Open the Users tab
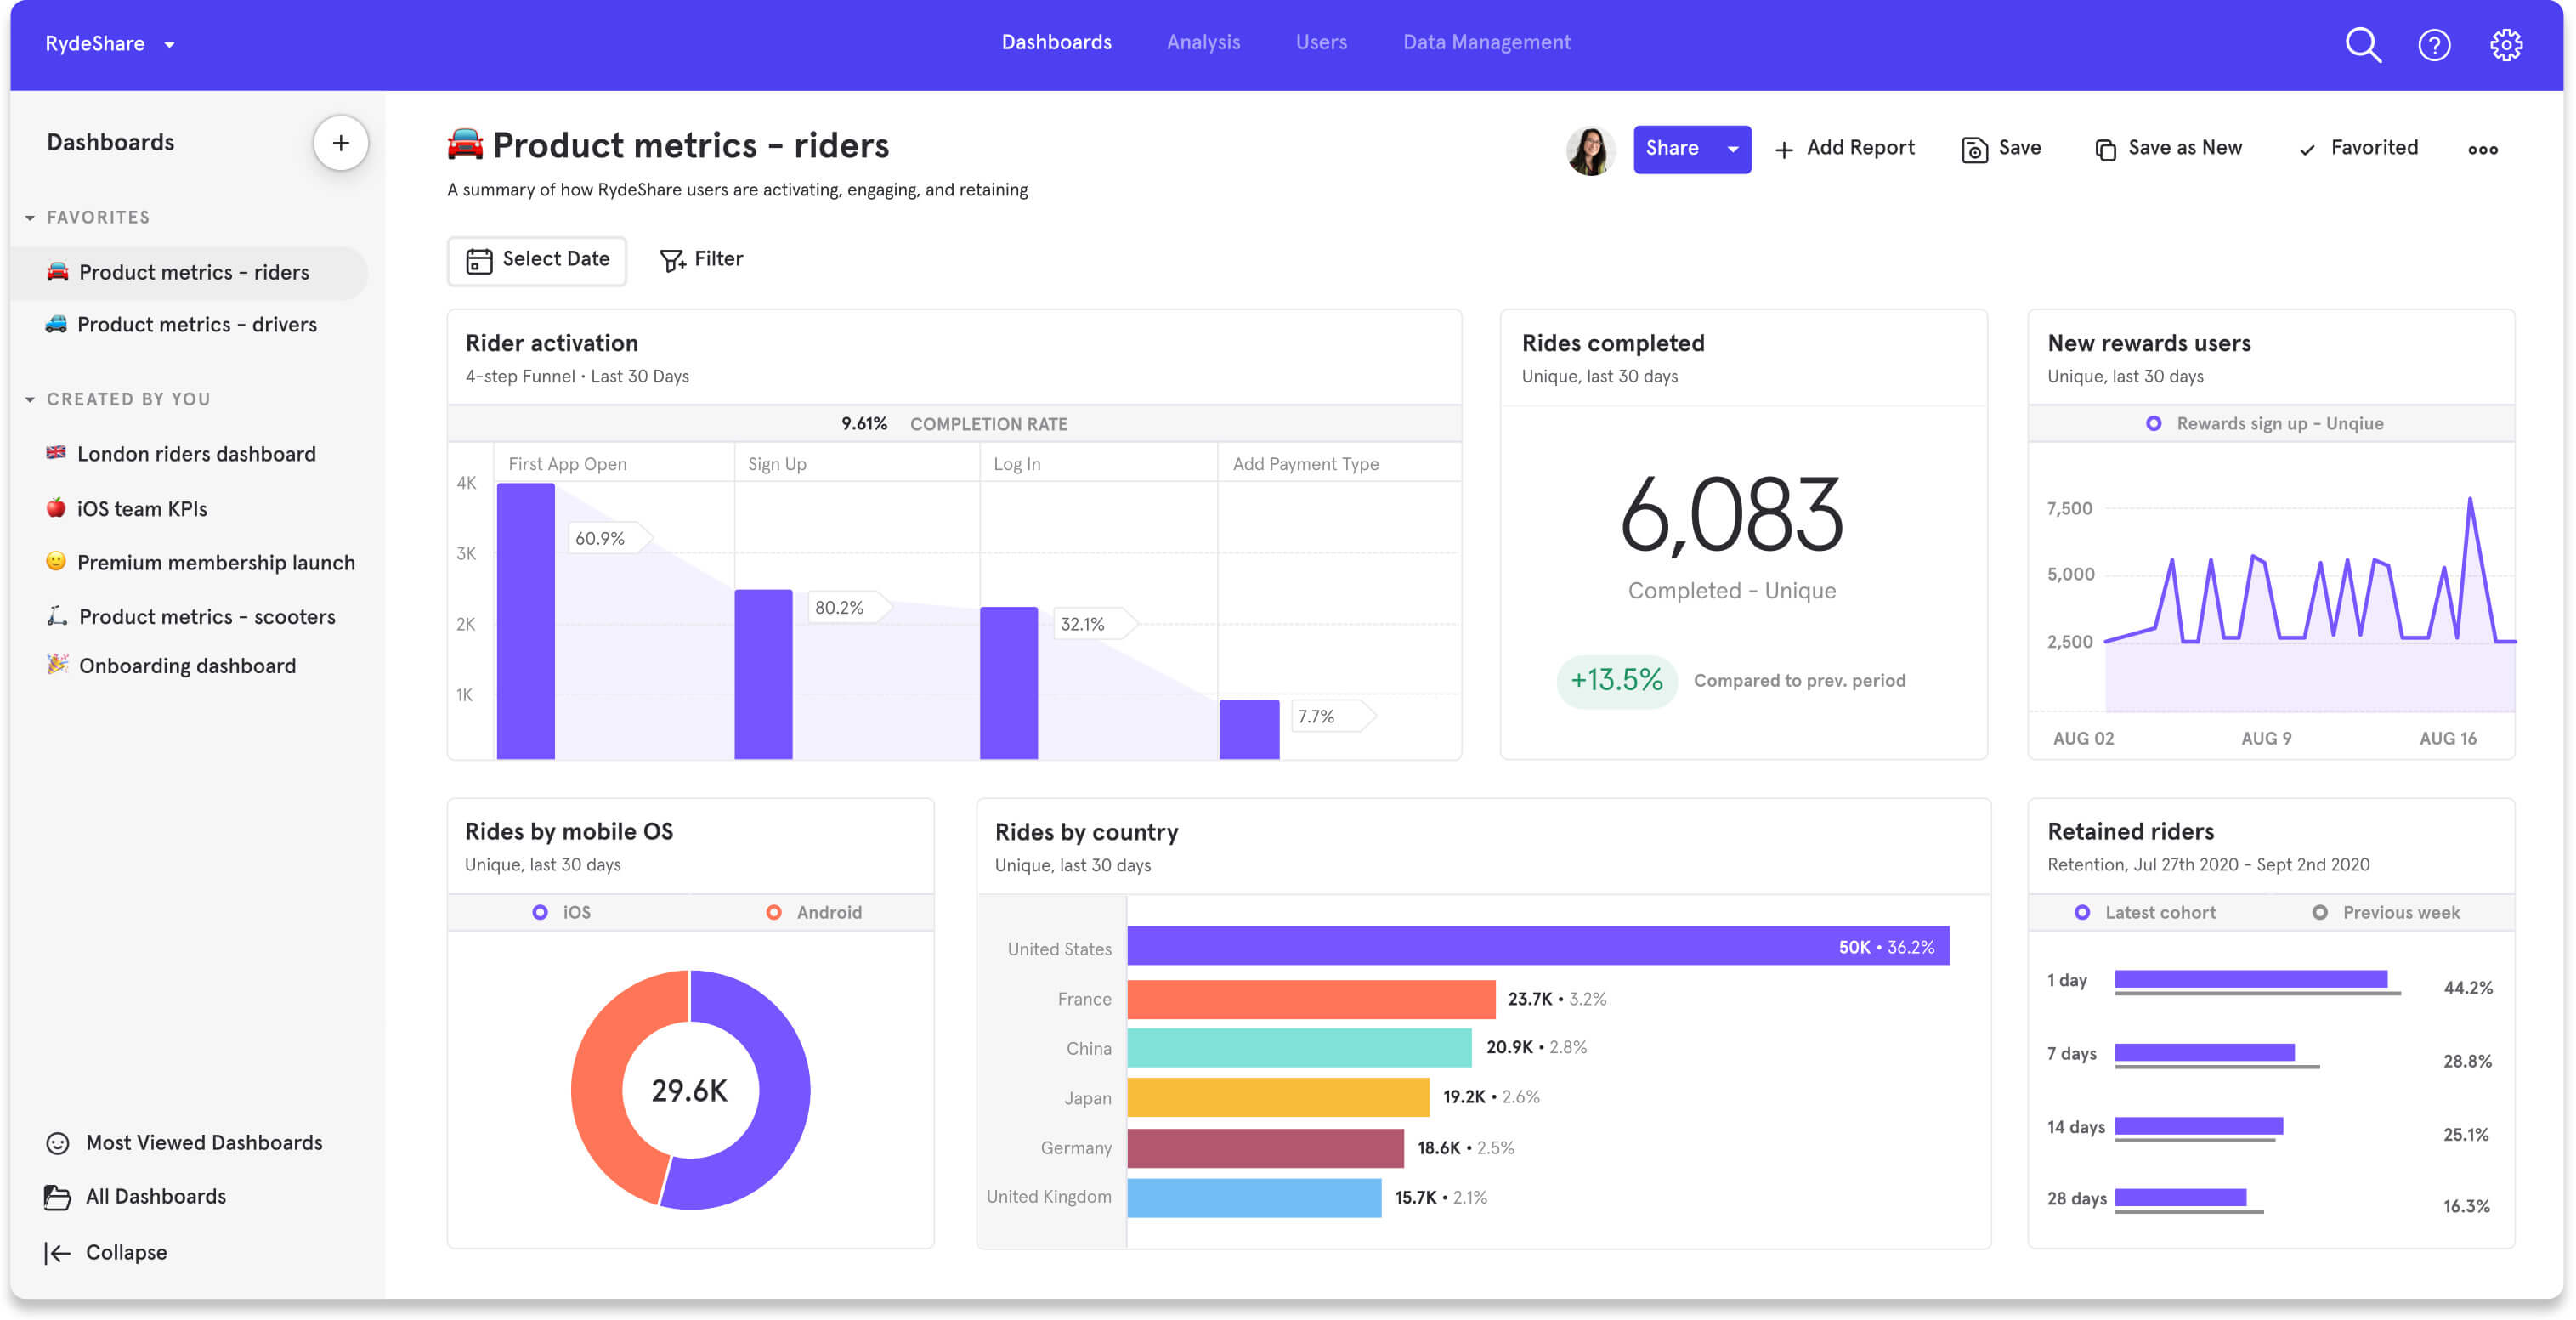Image resolution: width=2576 pixels, height=1320 pixels. tap(1321, 42)
